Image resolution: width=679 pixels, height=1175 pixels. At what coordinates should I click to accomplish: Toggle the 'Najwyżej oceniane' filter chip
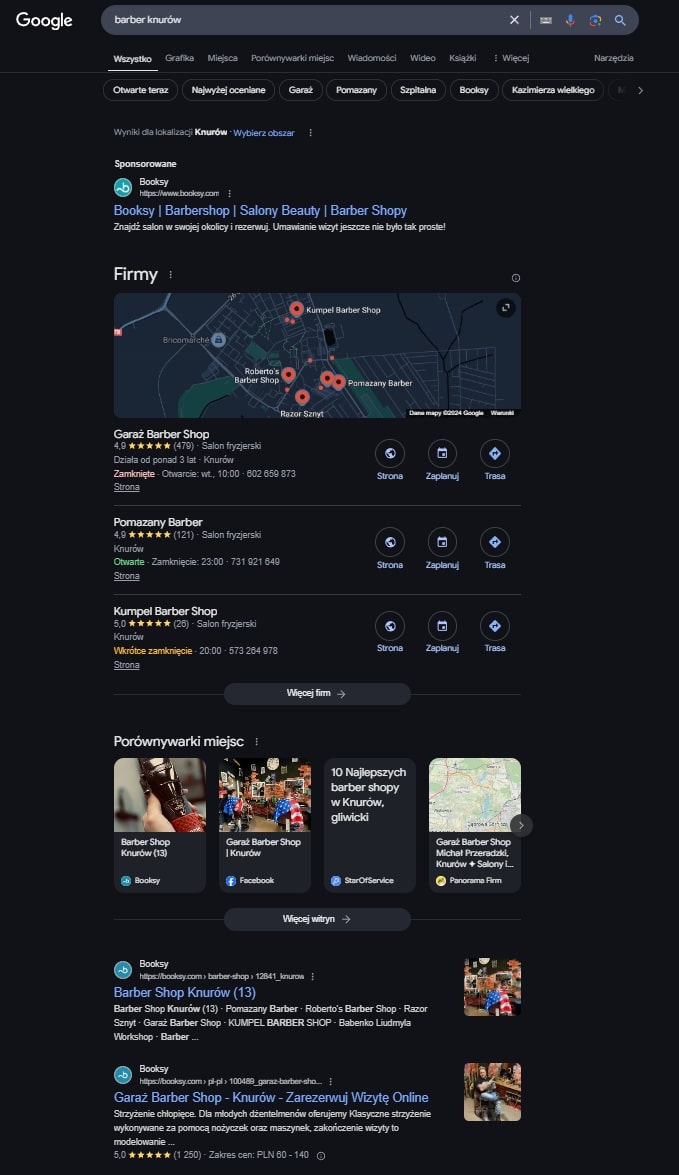click(229, 90)
